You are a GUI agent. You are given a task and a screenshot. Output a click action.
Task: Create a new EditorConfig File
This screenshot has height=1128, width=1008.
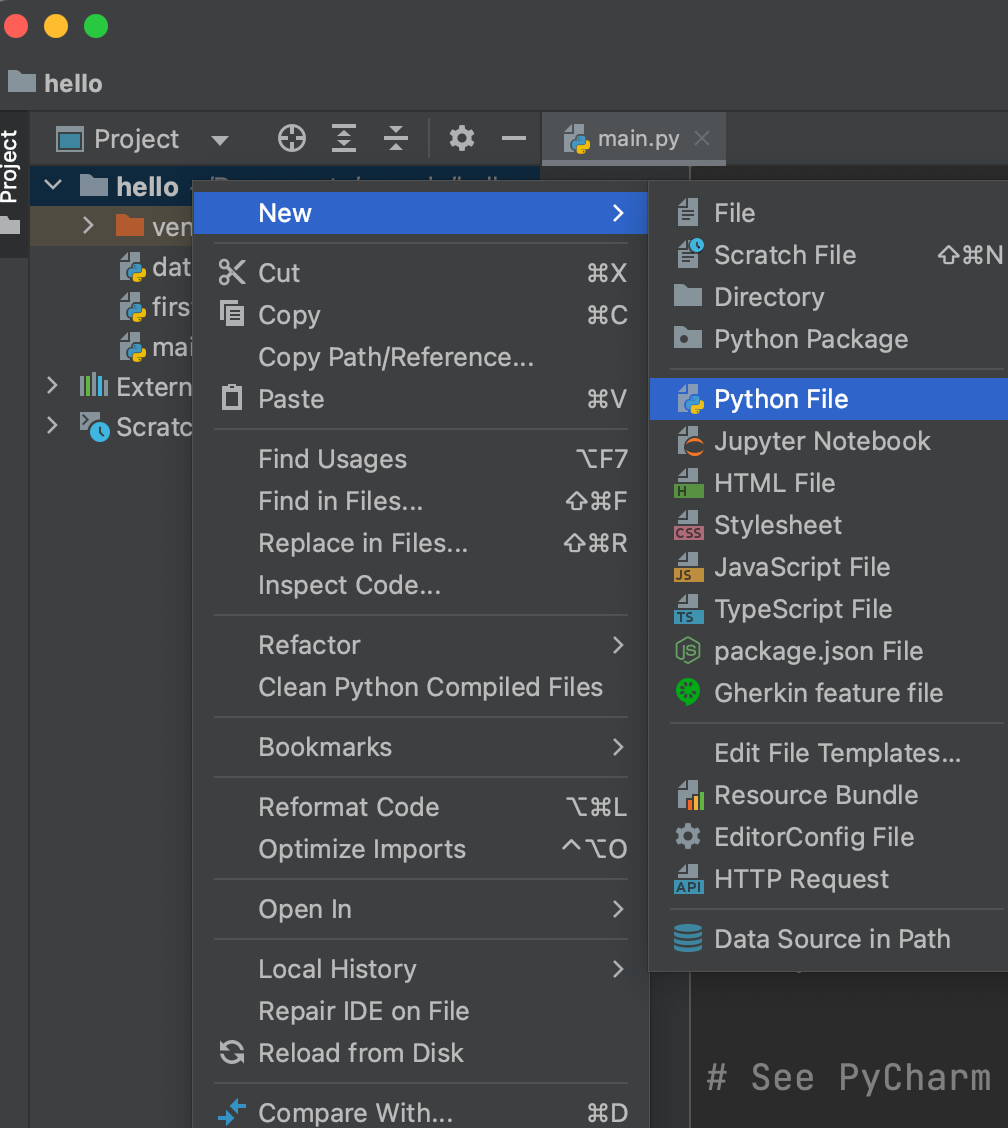(x=829, y=837)
